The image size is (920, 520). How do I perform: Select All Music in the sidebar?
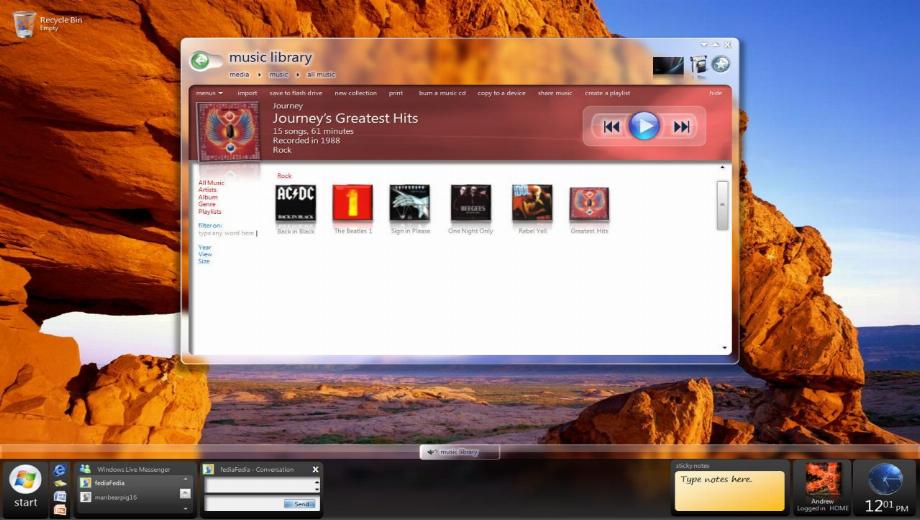(211, 183)
